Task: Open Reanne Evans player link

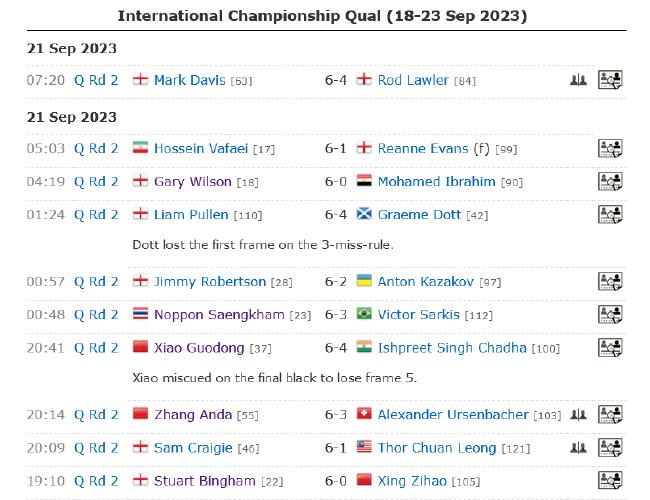Action: tap(423, 148)
